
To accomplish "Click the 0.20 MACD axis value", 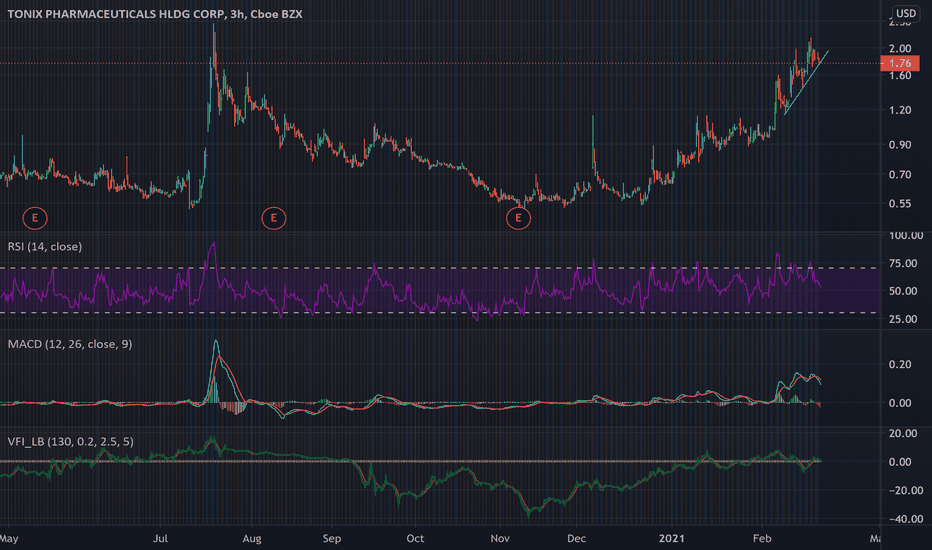I will [900, 364].
